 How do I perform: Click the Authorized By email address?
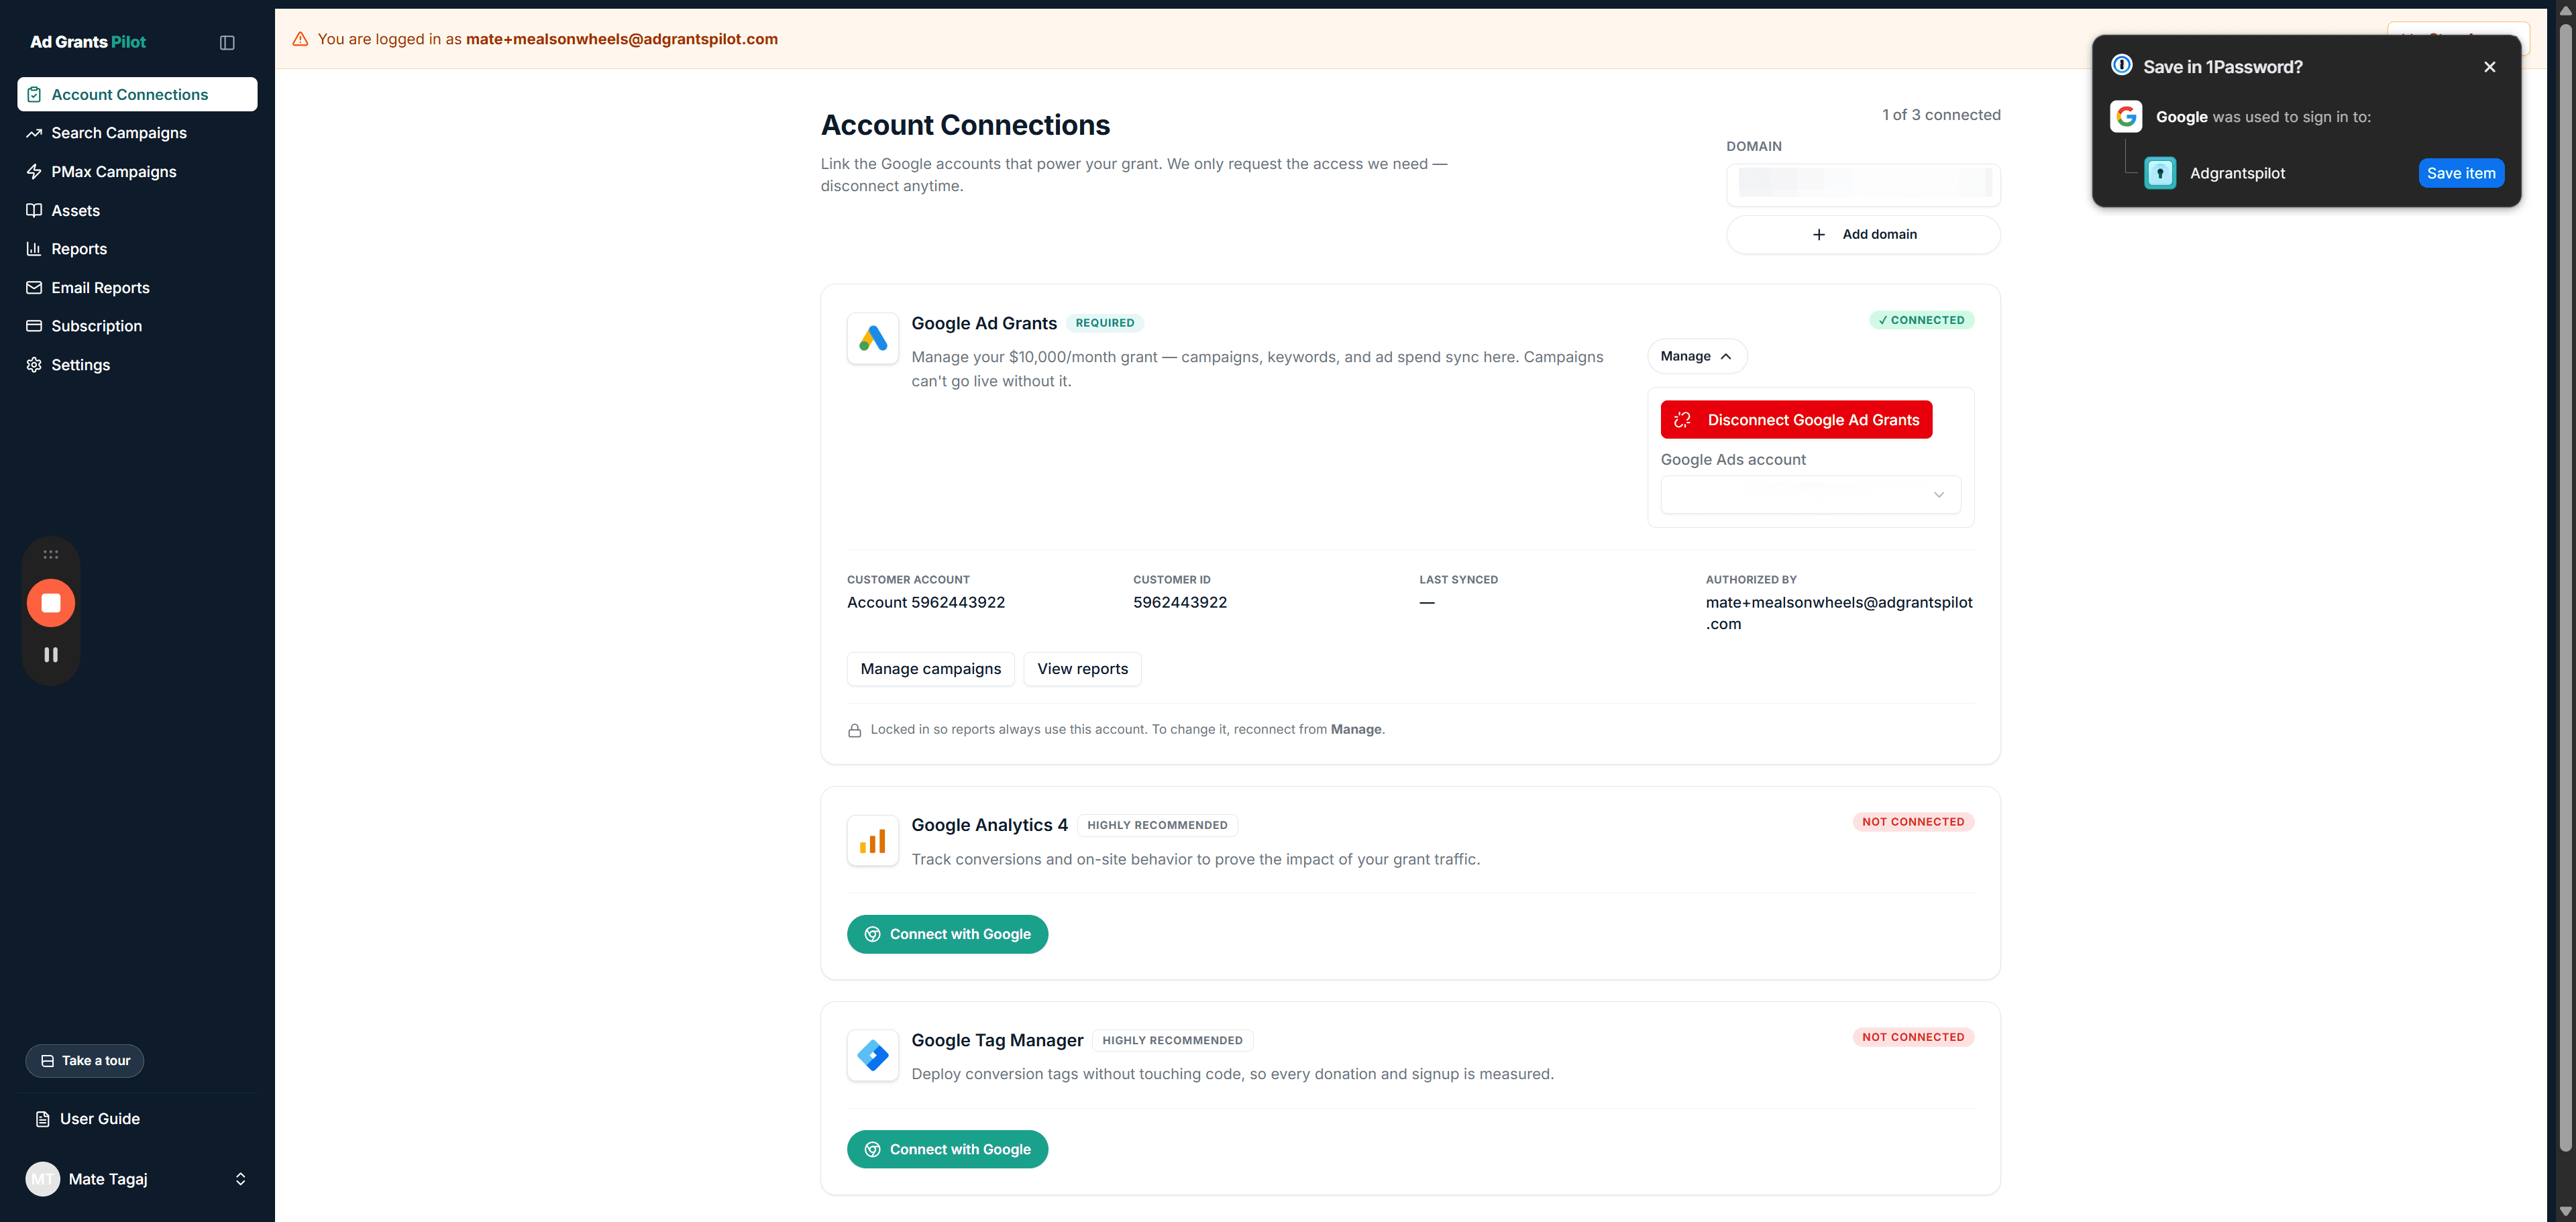click(1839, 613)
